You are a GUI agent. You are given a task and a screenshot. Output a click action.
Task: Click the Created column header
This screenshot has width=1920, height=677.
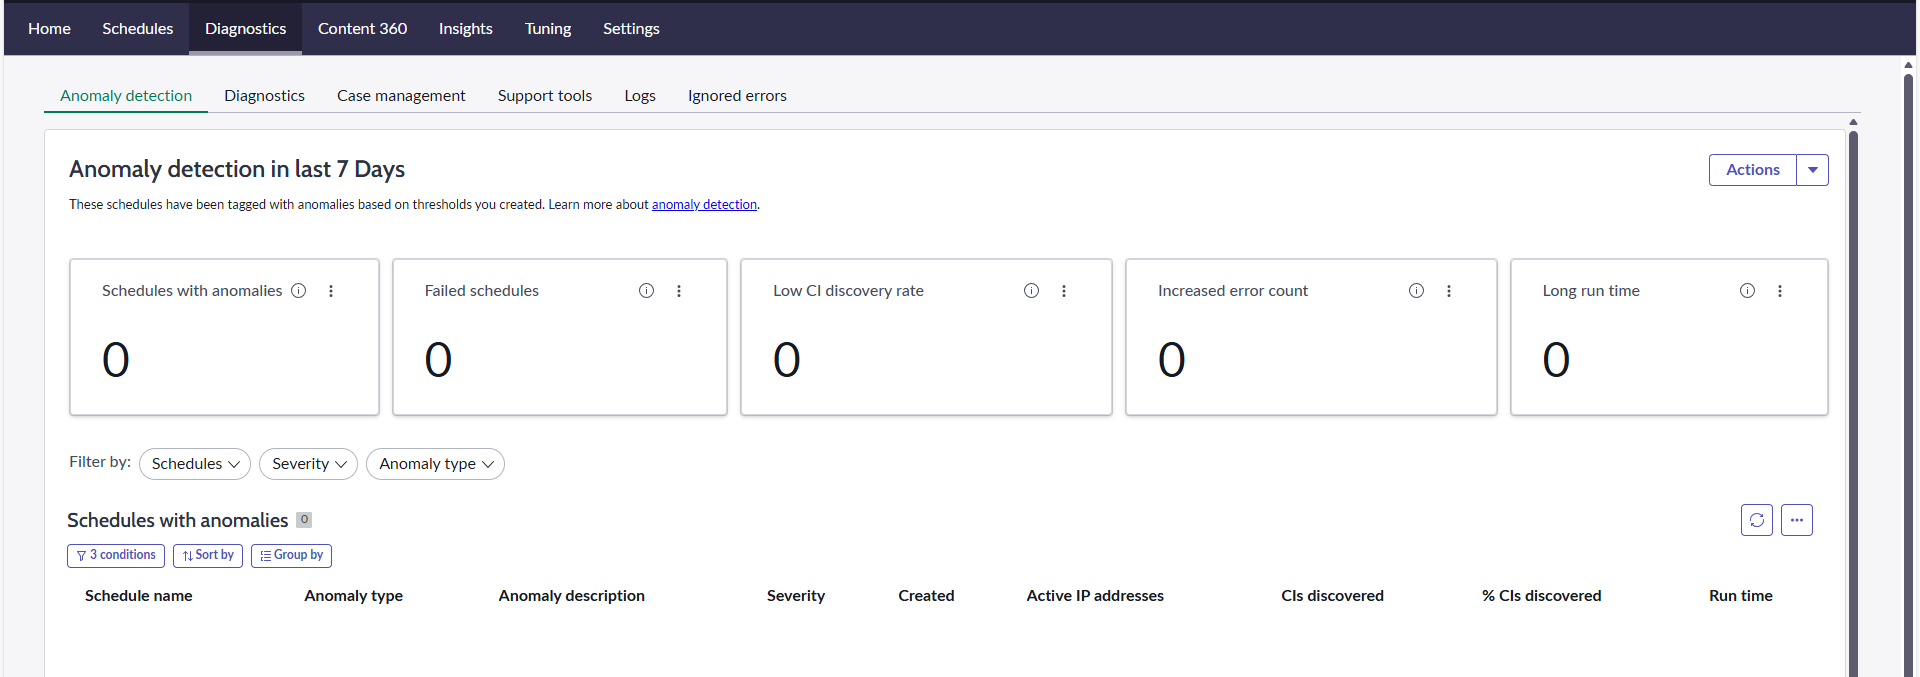(x=926, y=596)
